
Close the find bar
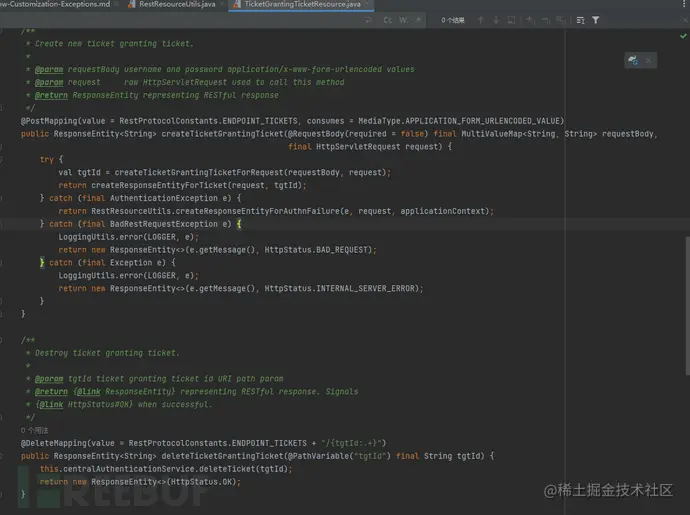[686, 20]
